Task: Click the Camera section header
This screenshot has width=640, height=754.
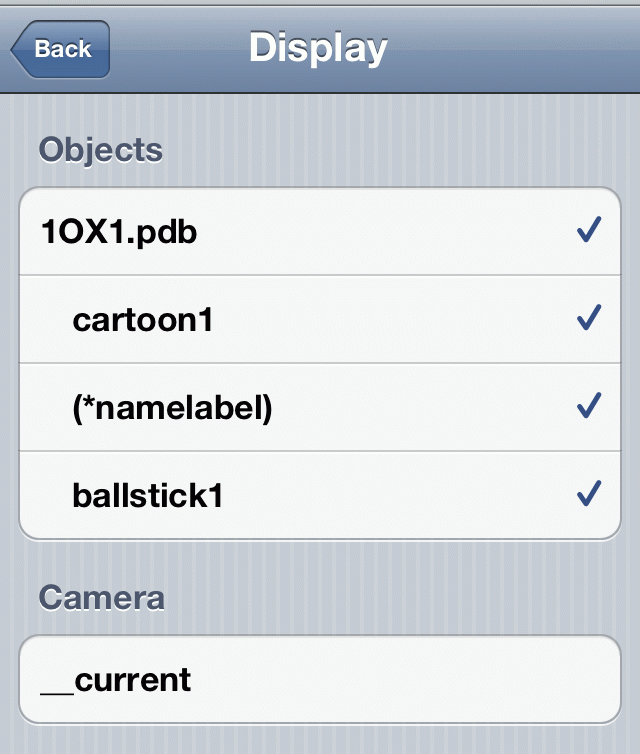Action: point(101,598)
